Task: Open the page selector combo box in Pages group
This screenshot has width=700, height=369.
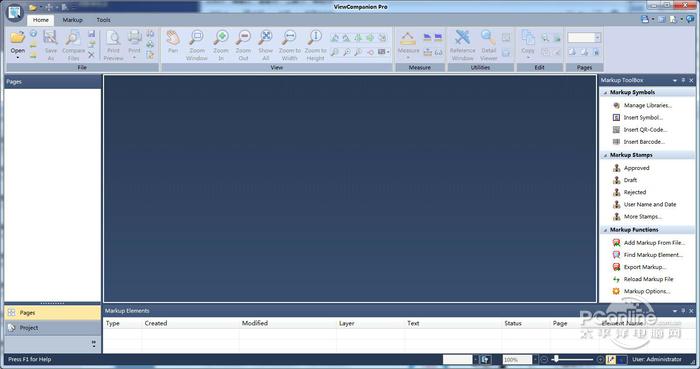Action: pos(584,38)
